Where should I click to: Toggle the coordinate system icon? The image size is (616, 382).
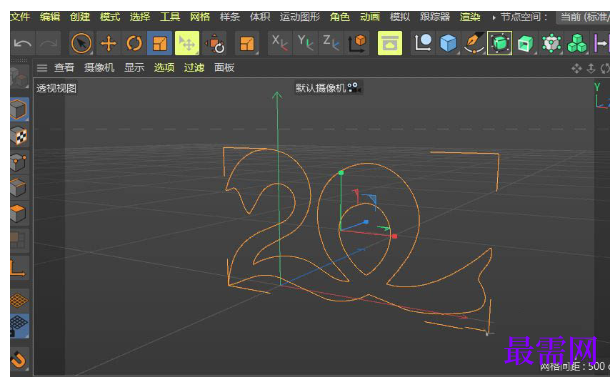tap(357, 43)
